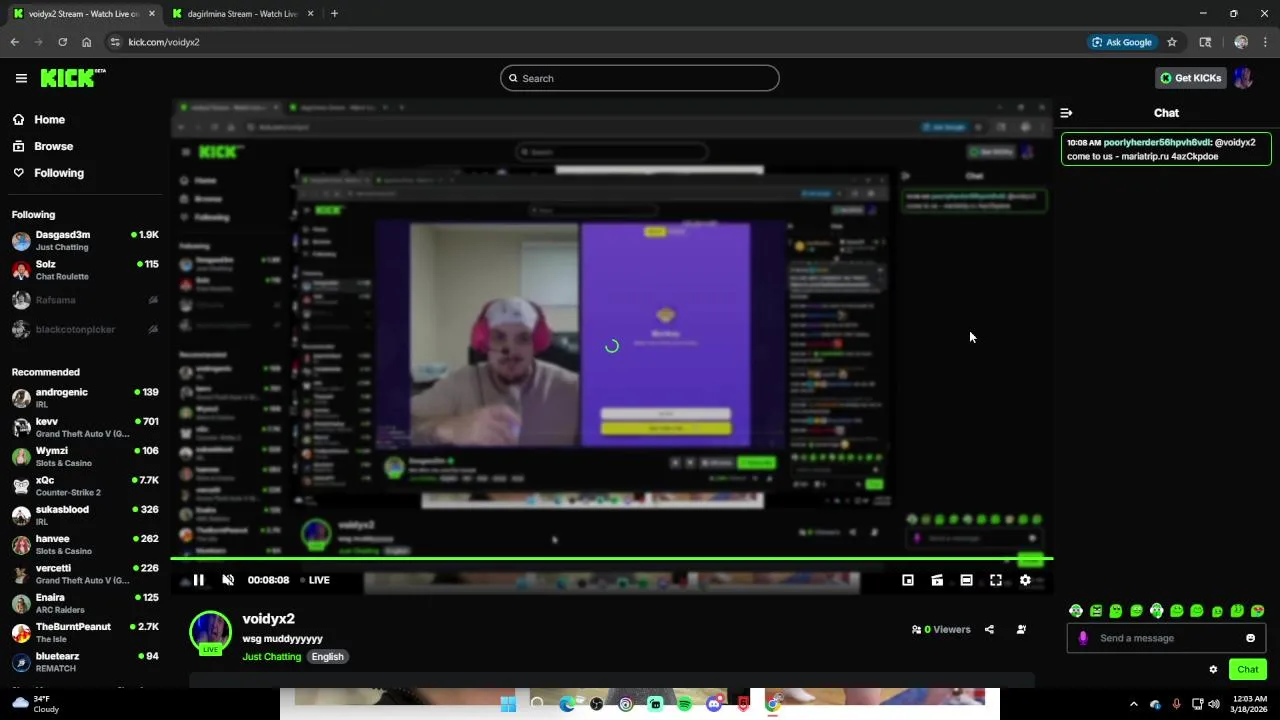The image size is (1280, 720).
Task: Open recommended channel vercetti
Action: [85, 574]
